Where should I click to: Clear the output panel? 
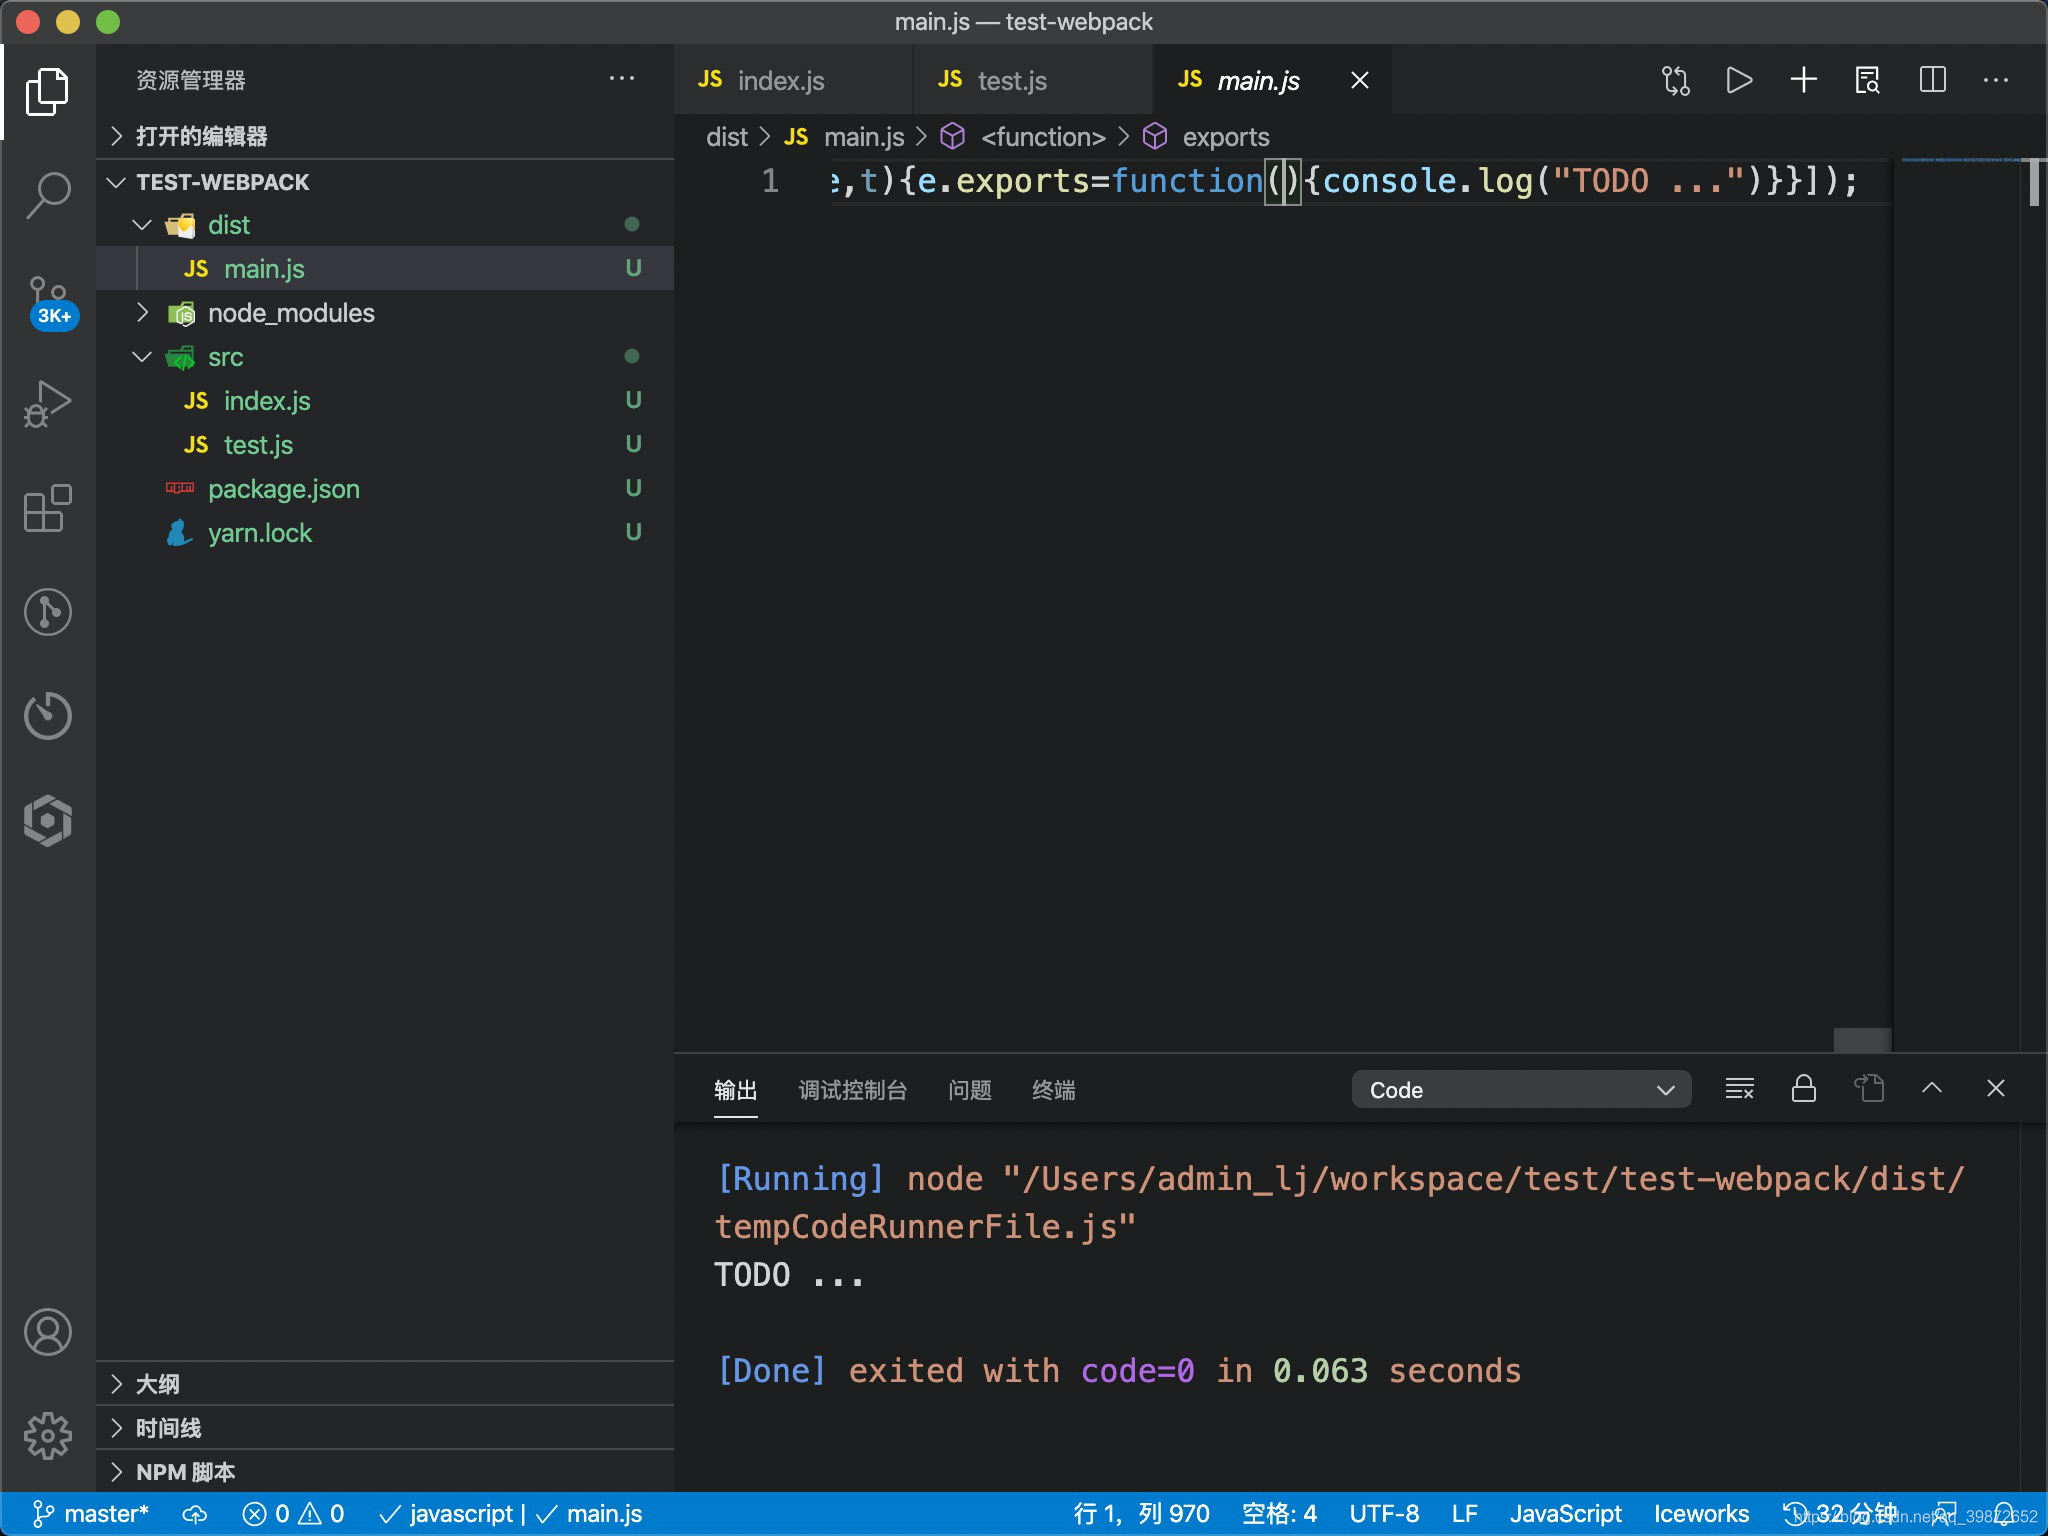tap(1740, 1089)
